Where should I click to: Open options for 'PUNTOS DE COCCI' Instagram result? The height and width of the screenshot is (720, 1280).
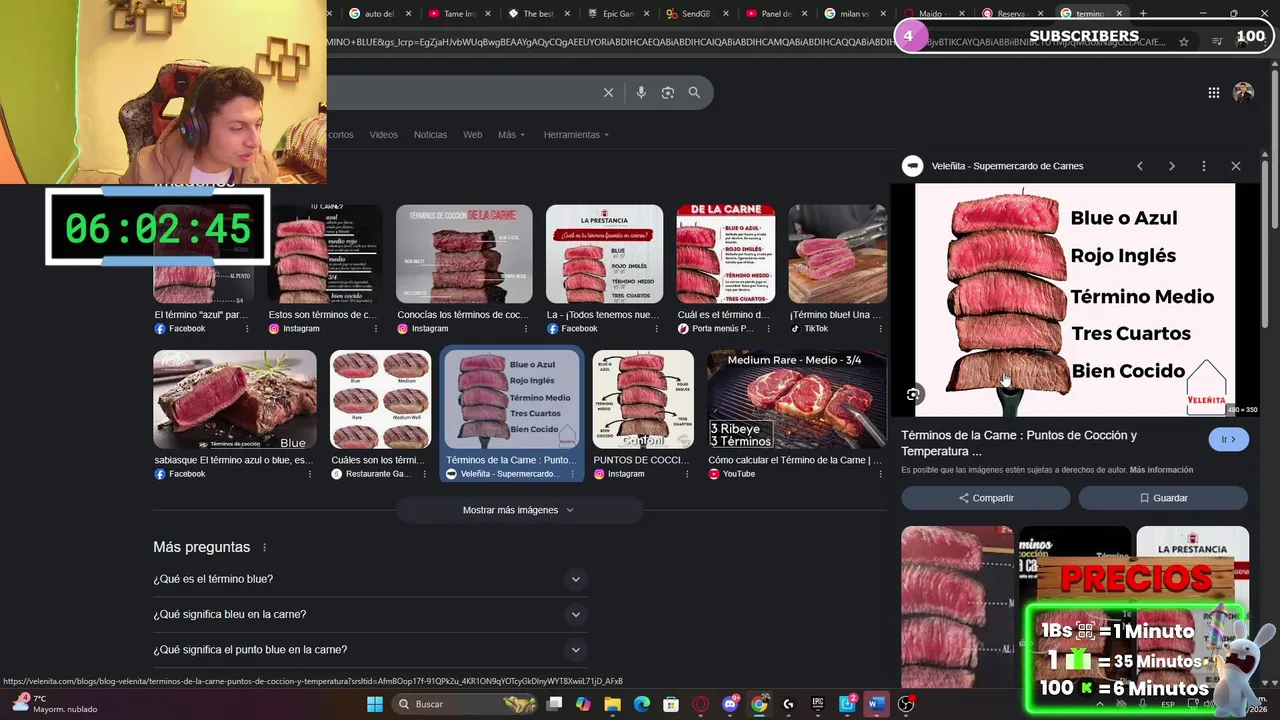(687, 474)
